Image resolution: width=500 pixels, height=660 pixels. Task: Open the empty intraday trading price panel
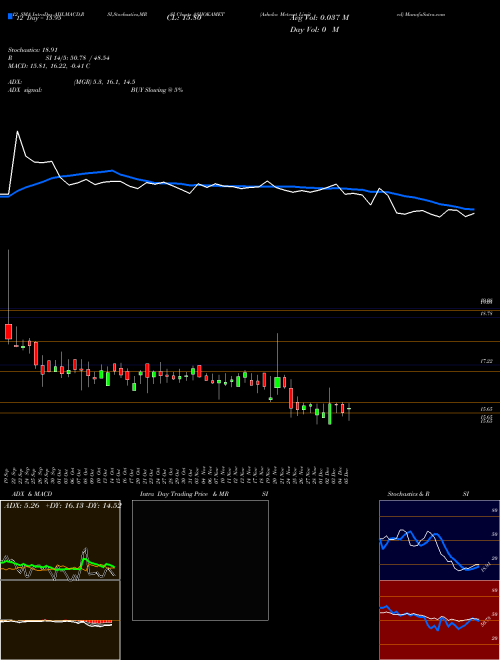pyautogui.click(x=200, y=560)
